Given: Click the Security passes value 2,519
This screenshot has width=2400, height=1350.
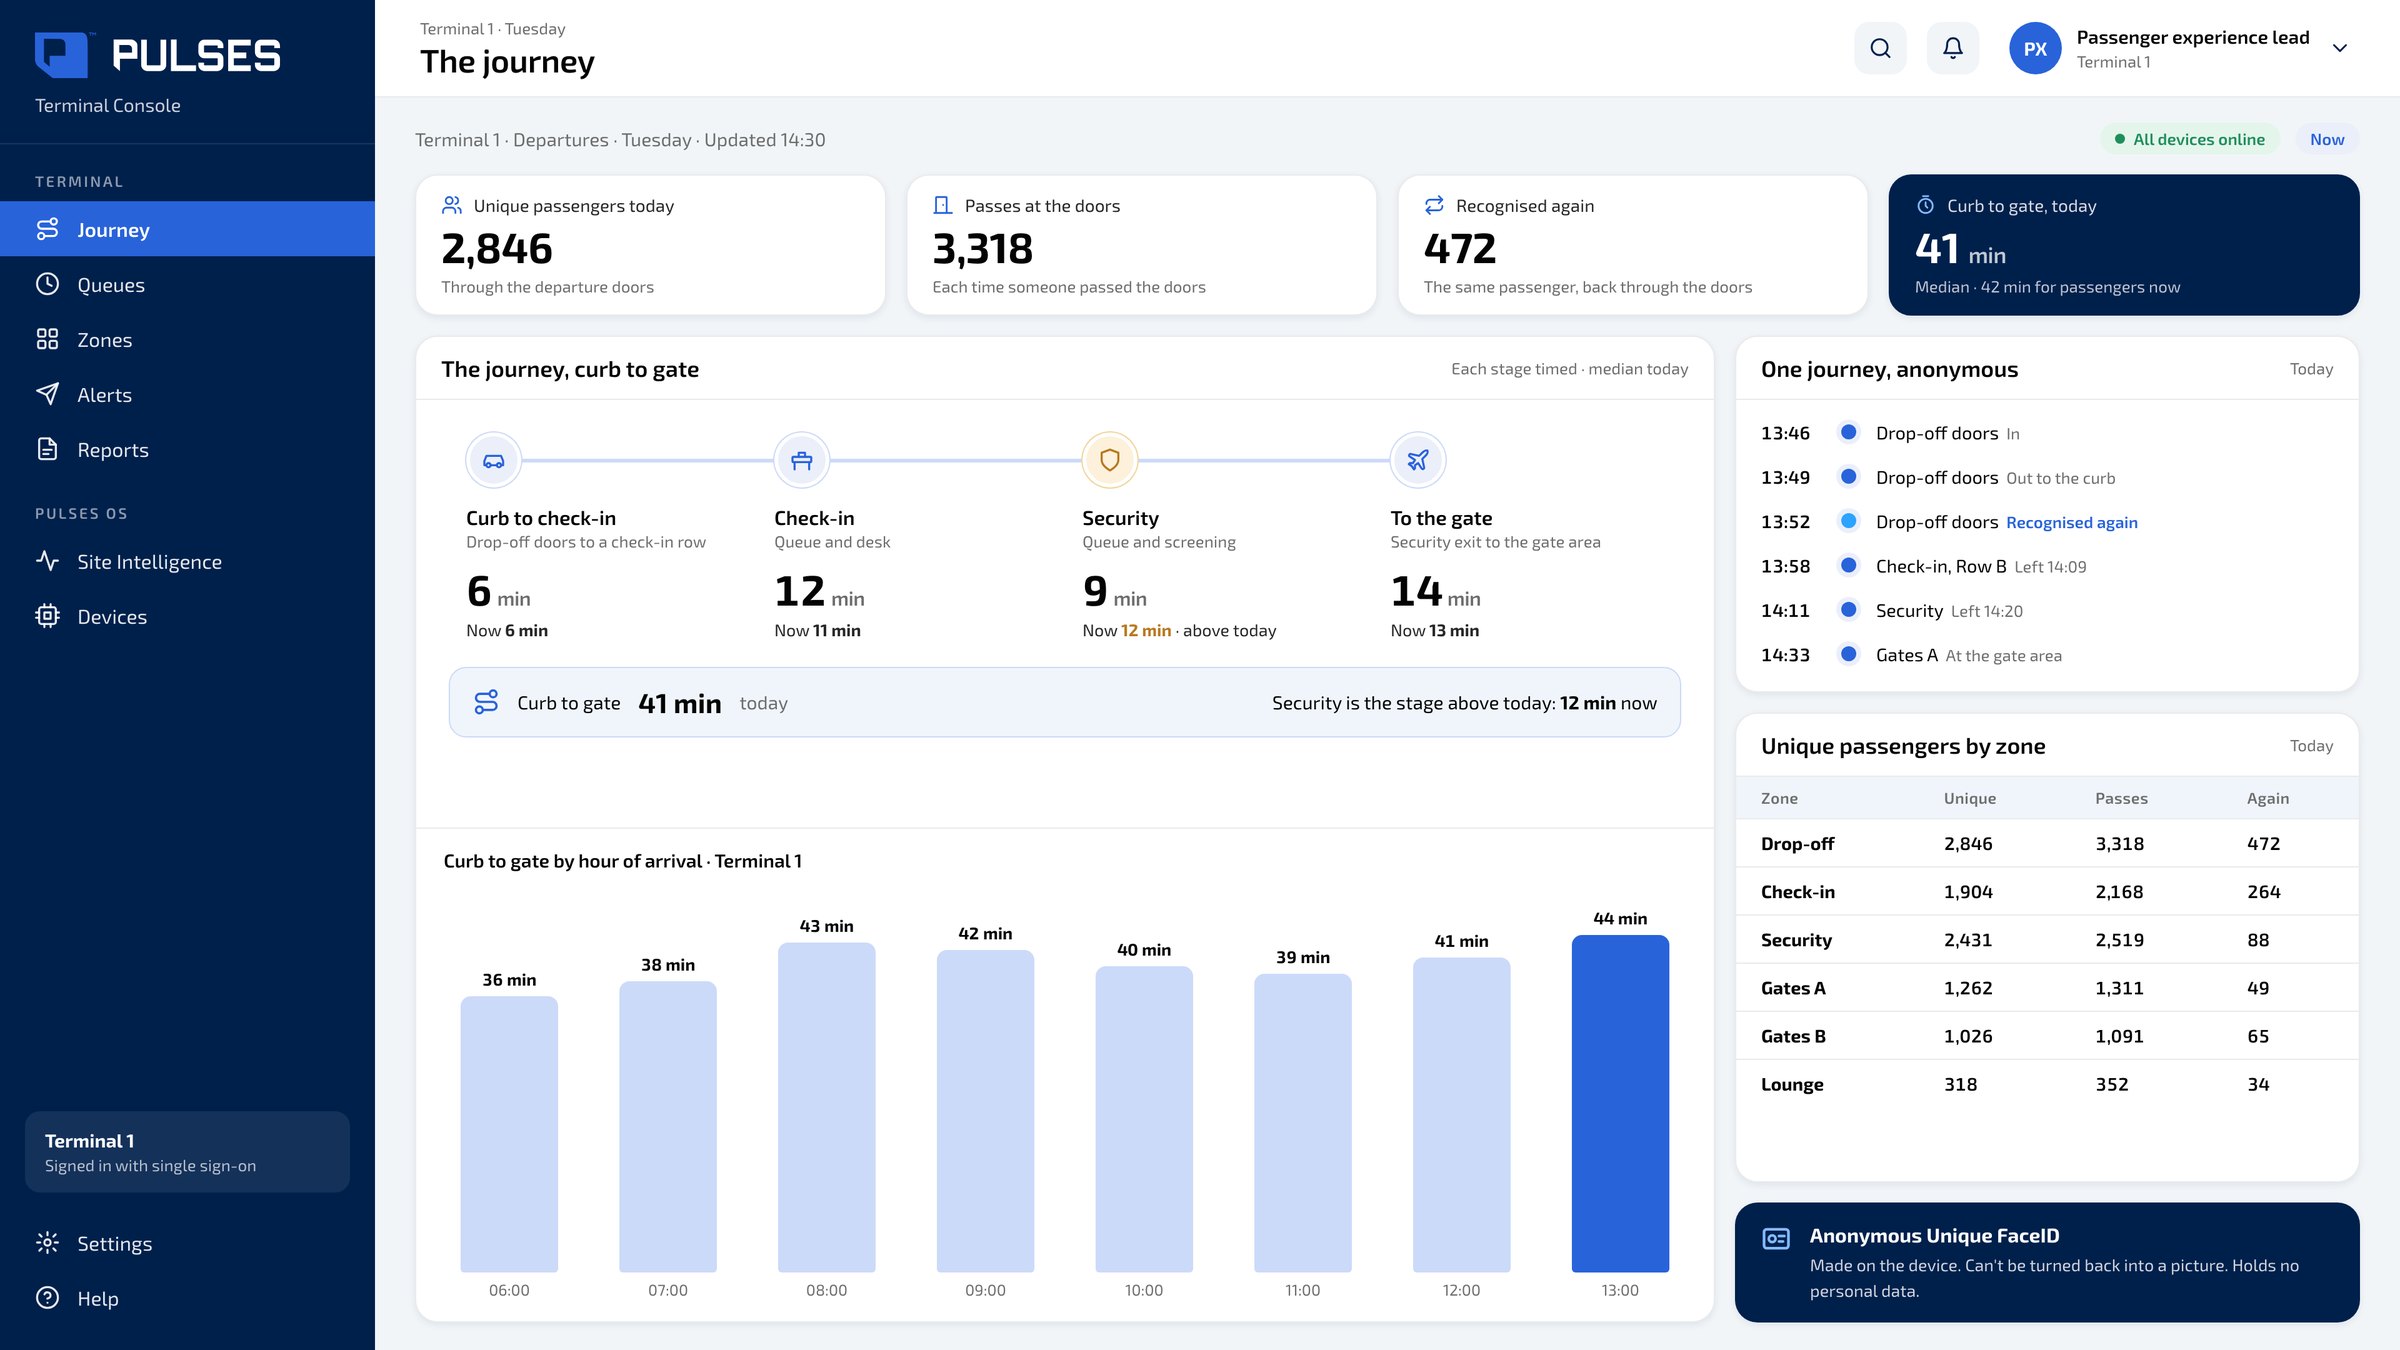Looking at the screenshot, I should coord(2119,939).
